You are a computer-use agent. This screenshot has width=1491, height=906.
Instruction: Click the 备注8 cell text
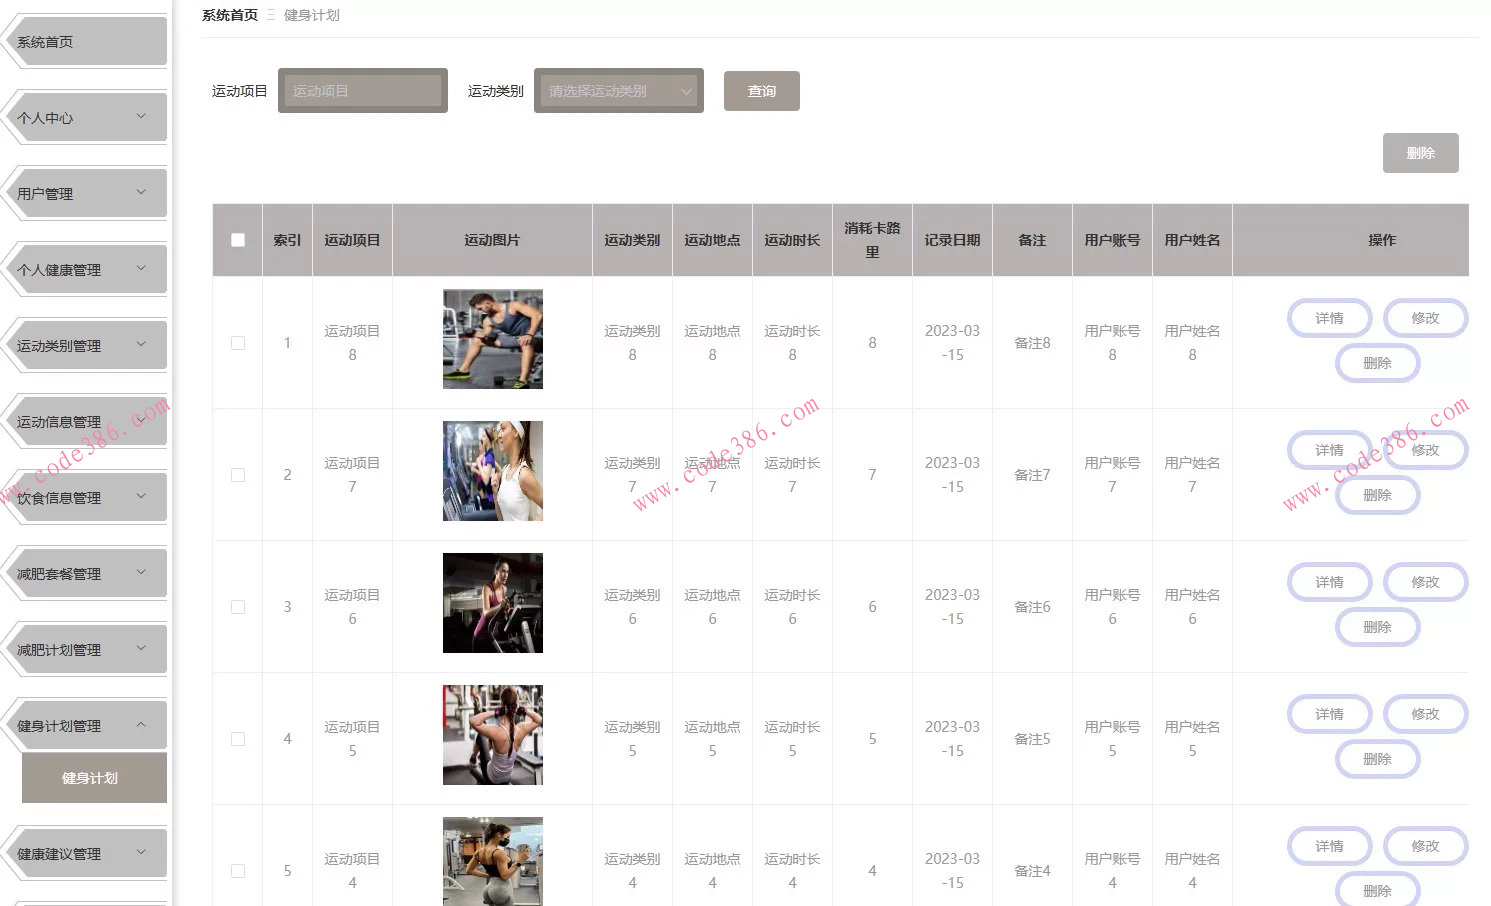1032,343
